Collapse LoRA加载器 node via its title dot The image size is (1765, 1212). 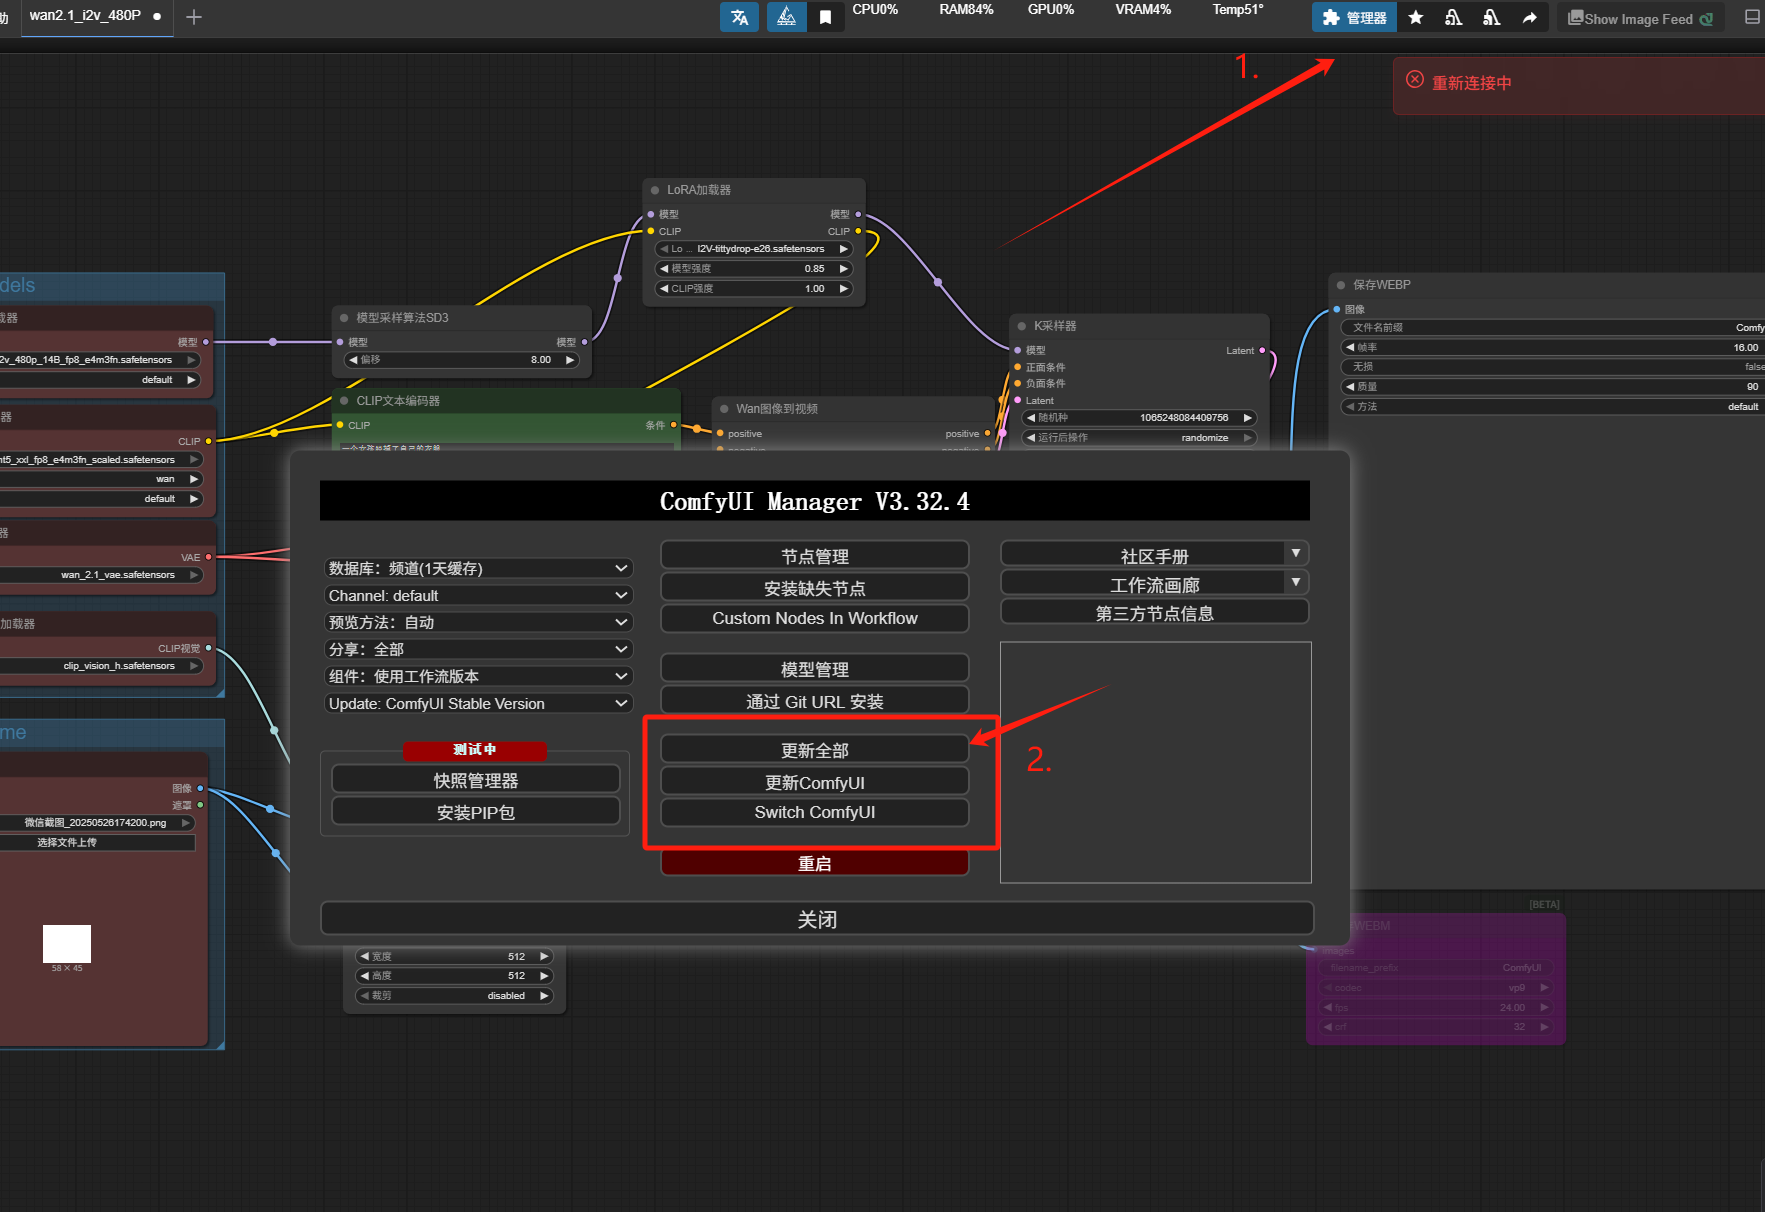tap(655, 190)
